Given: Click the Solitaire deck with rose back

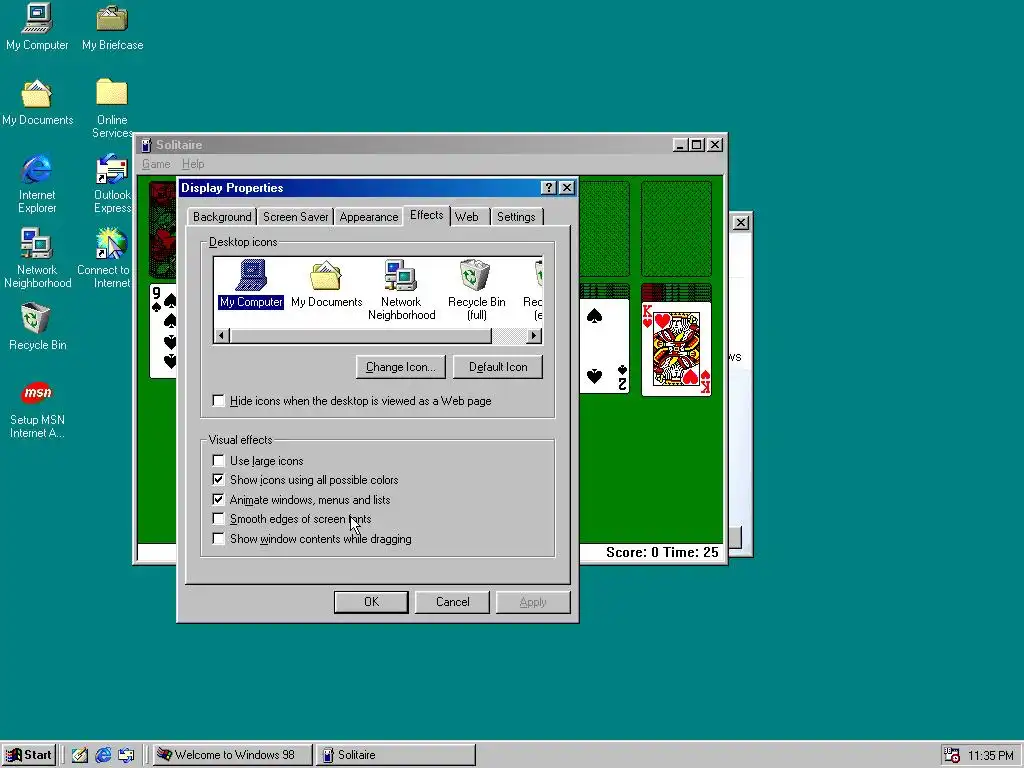Looking at the screenshot, I should pos(162,230).
